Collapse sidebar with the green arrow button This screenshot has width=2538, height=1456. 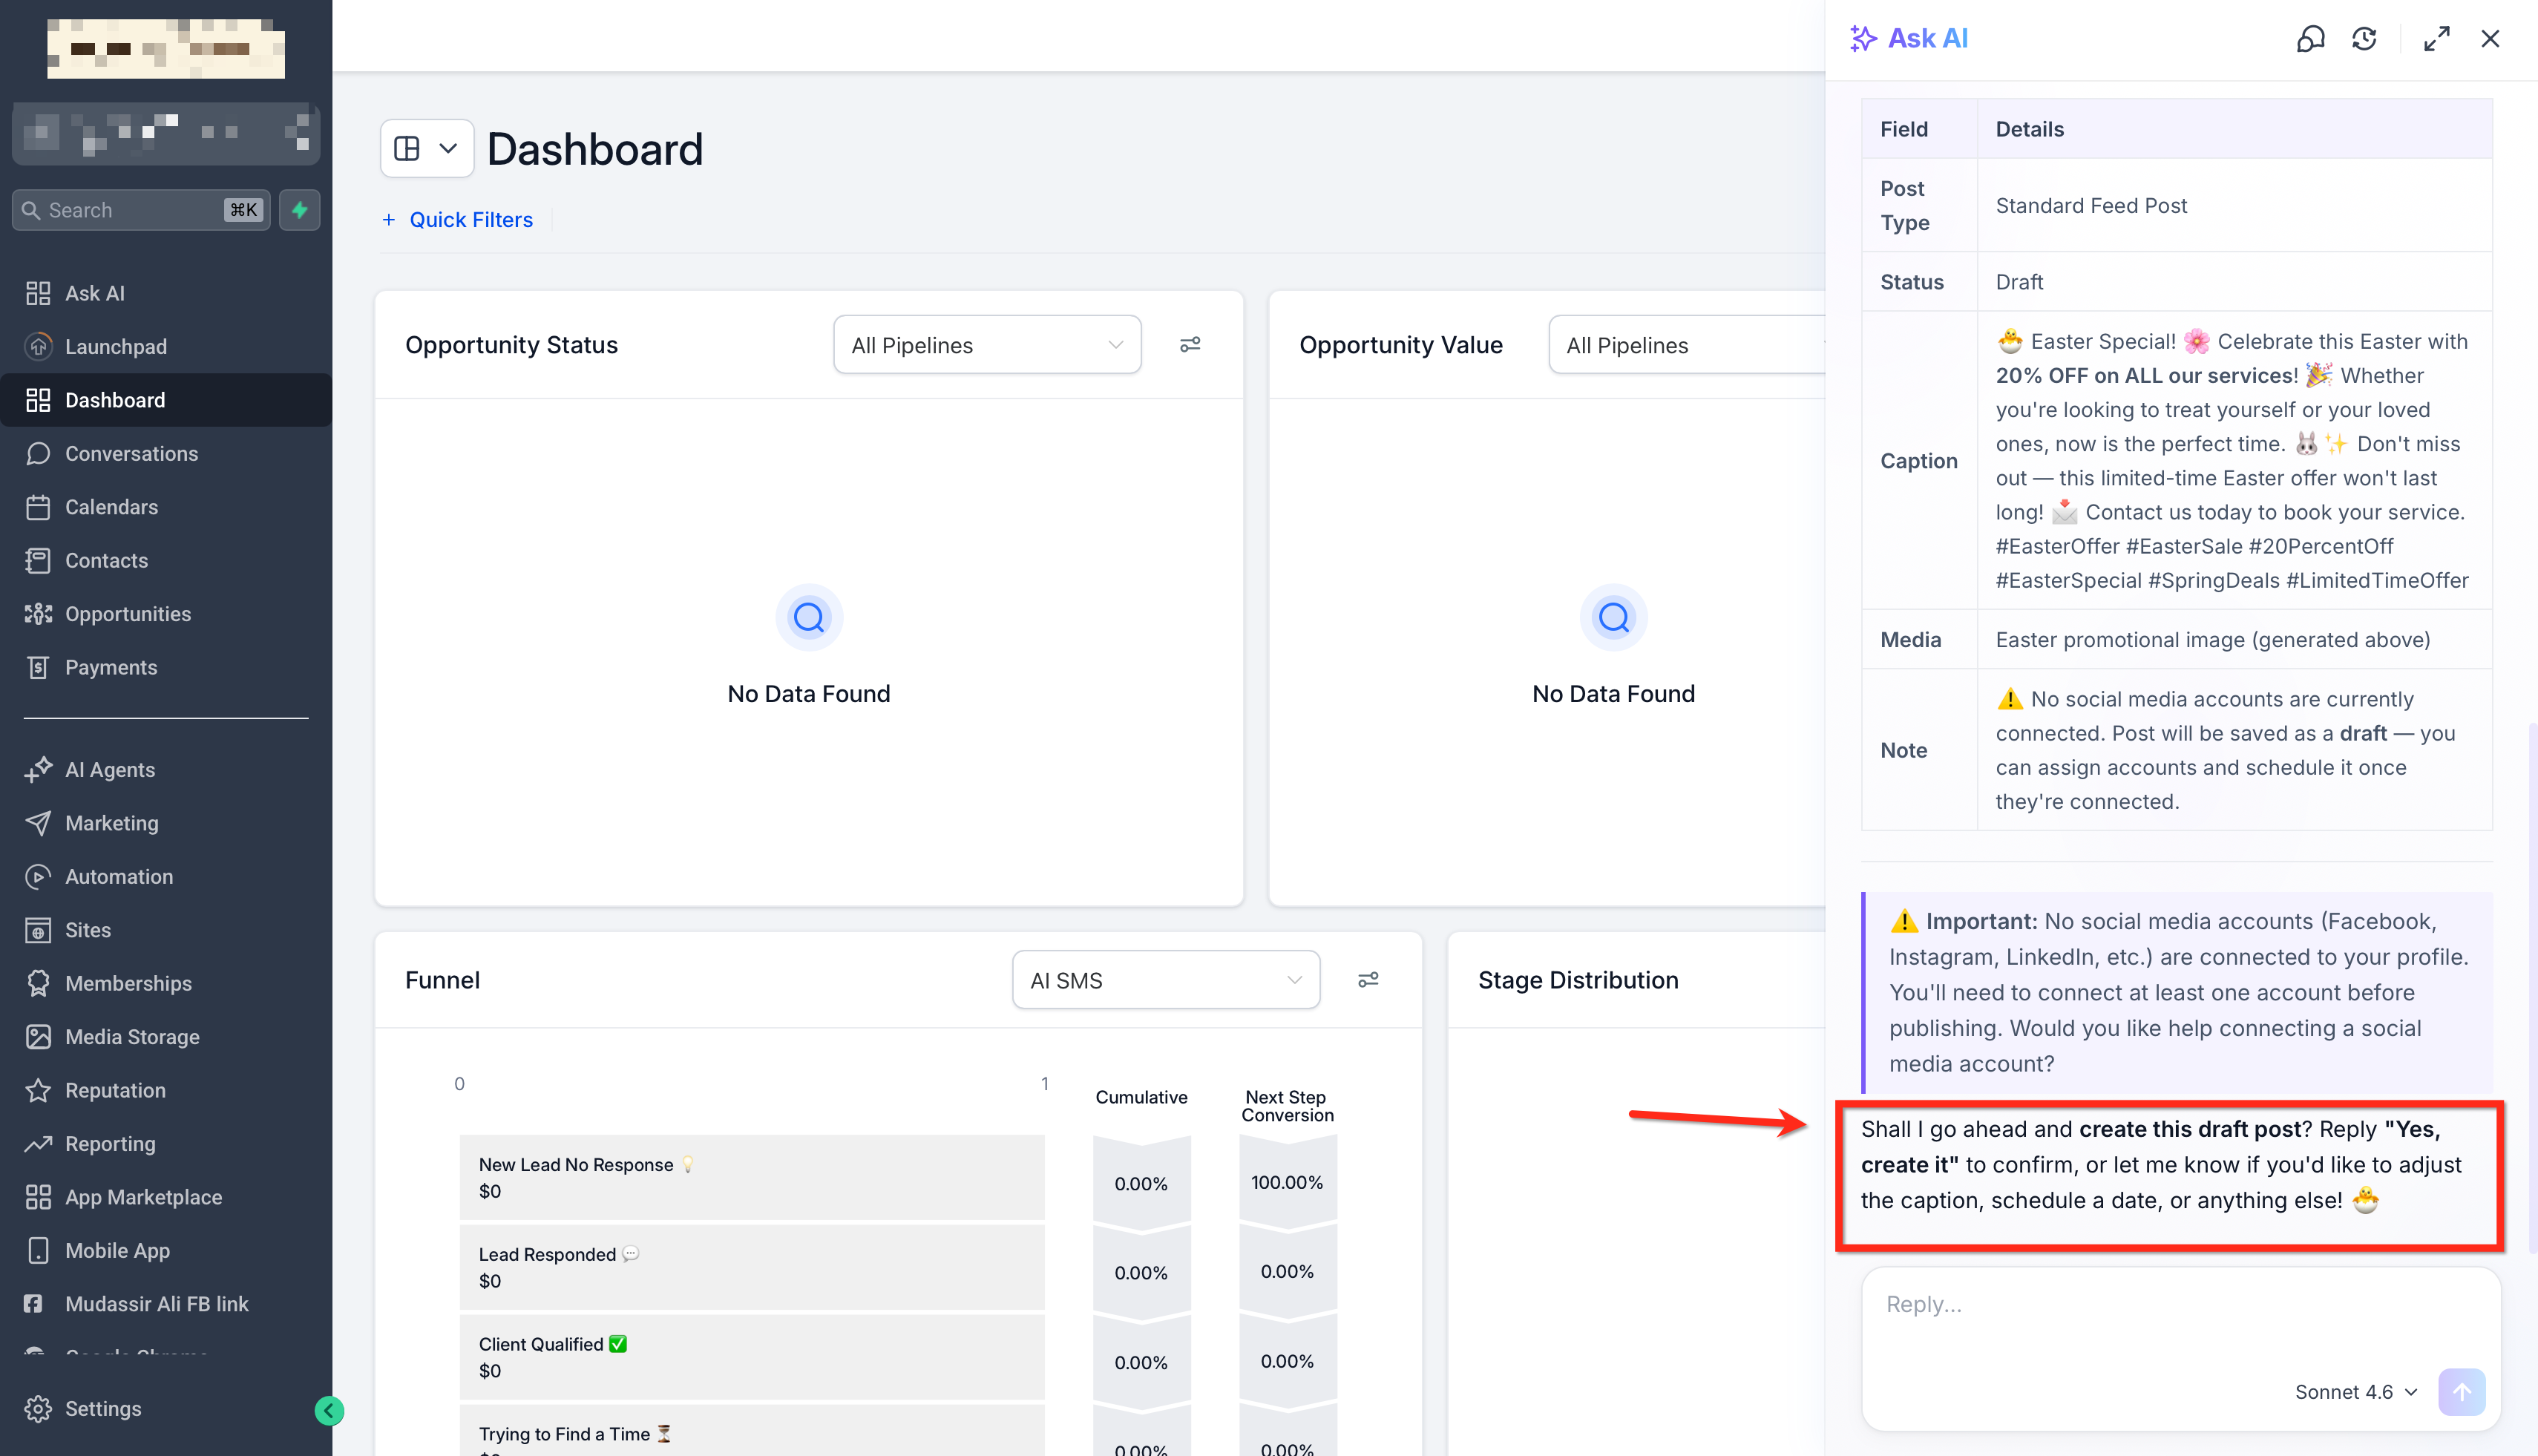(x=329, y=1410)
